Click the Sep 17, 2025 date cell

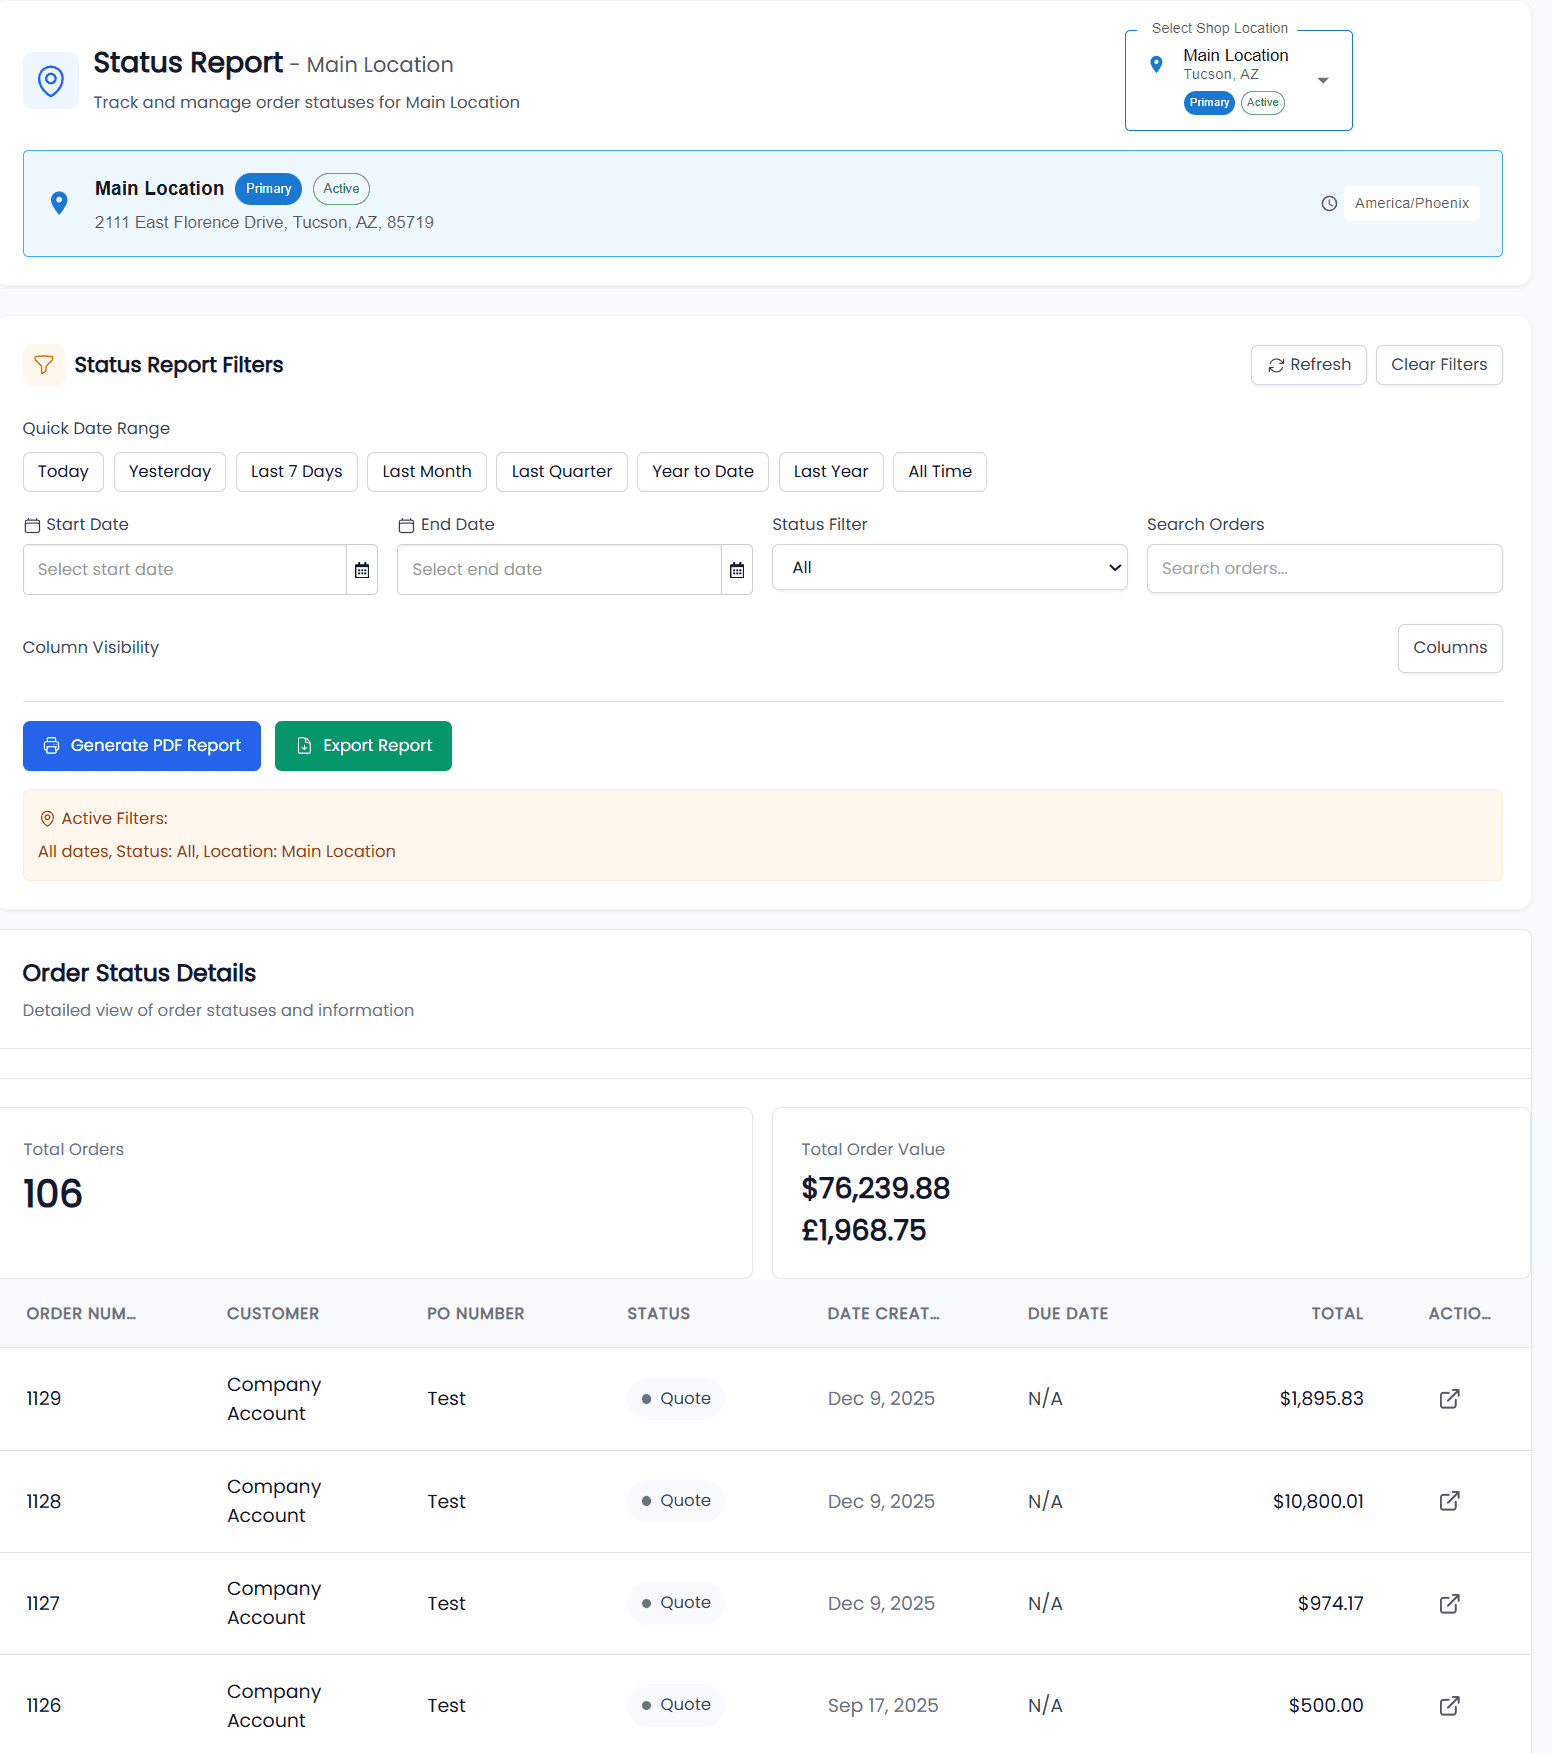coord(883,1706)
